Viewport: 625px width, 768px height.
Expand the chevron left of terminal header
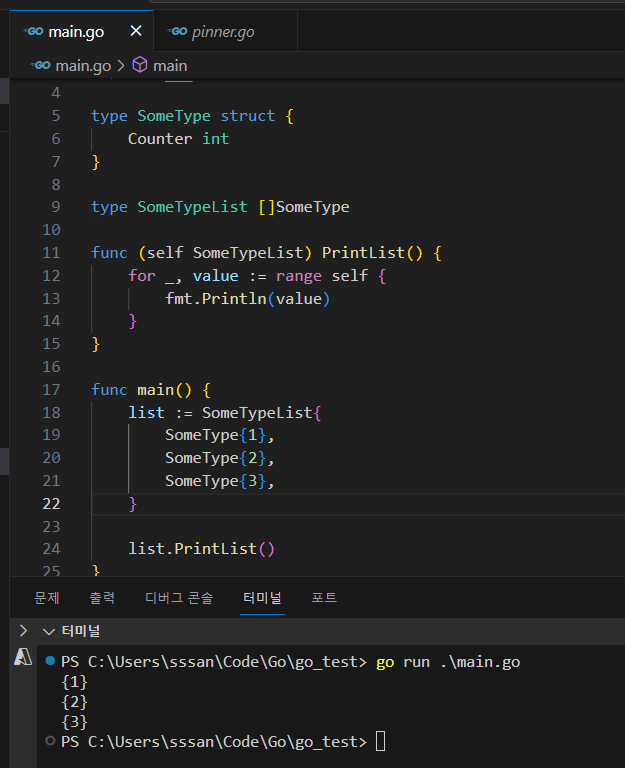pyautogui.click(x=24, y=631)
